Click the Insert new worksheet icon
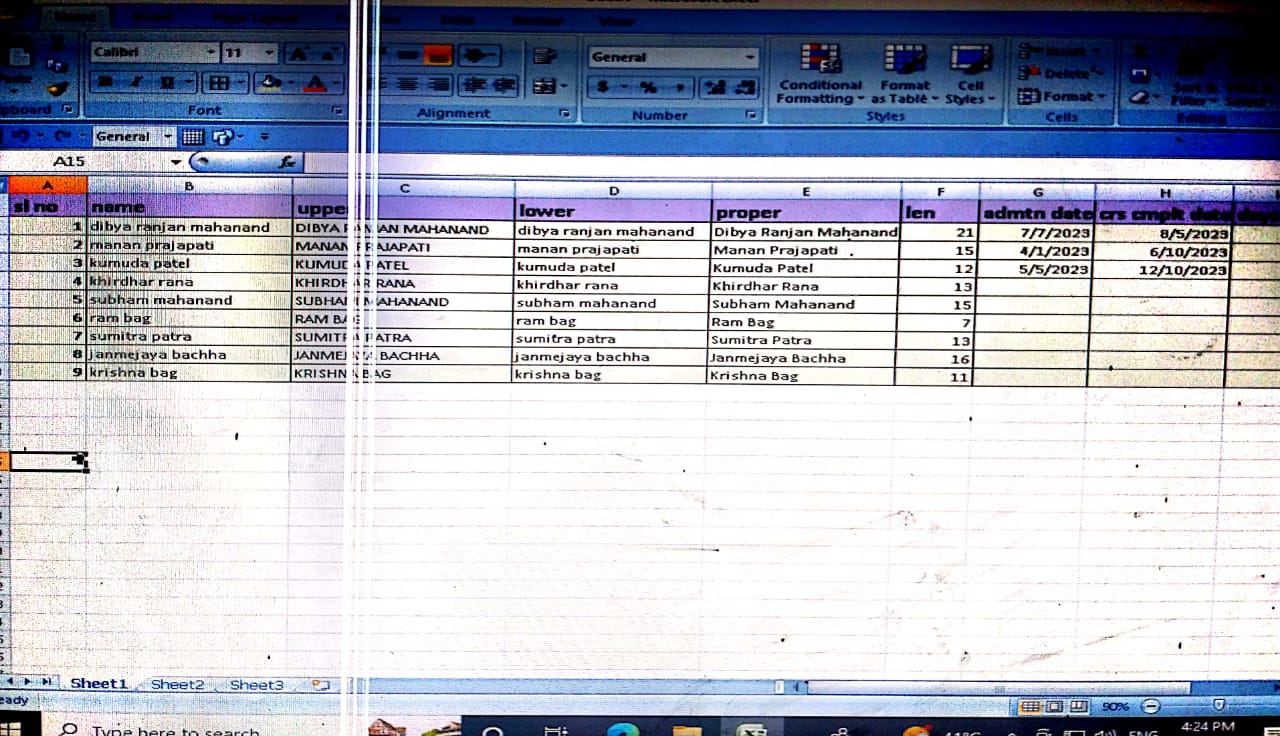1280x736 pixels. pyautogui.click(x=320, y=685)
